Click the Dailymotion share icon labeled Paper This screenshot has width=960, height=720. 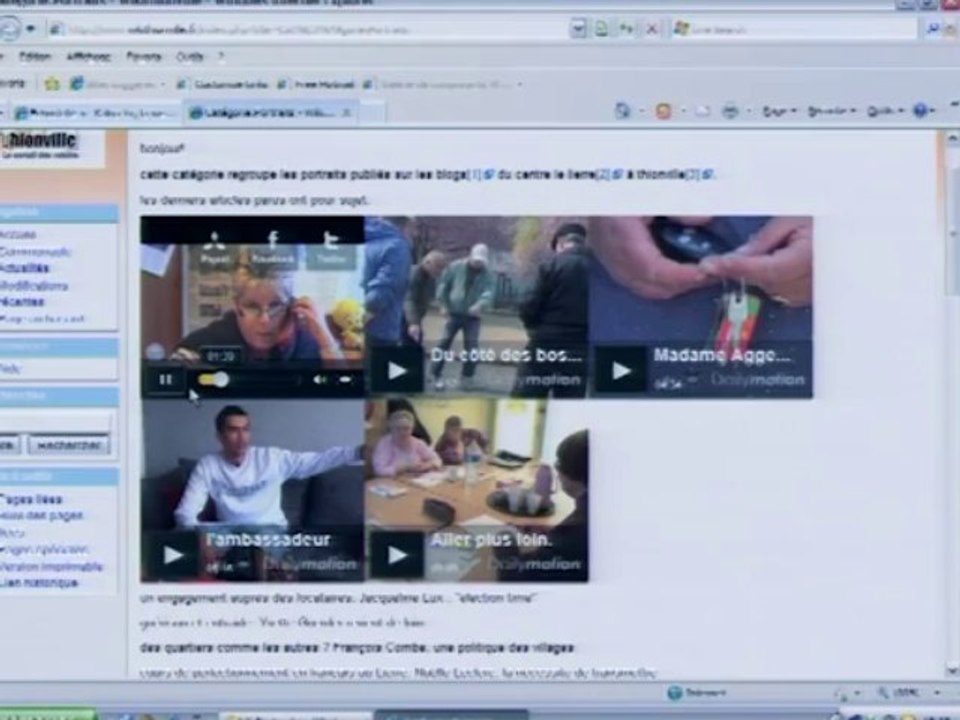pos(214,247)
